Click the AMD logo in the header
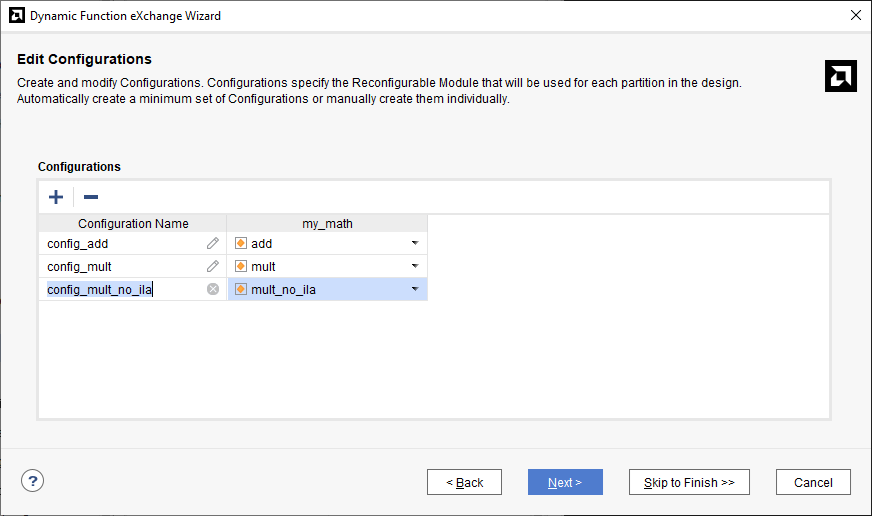The image size is (872, 516). pos(840,76)
